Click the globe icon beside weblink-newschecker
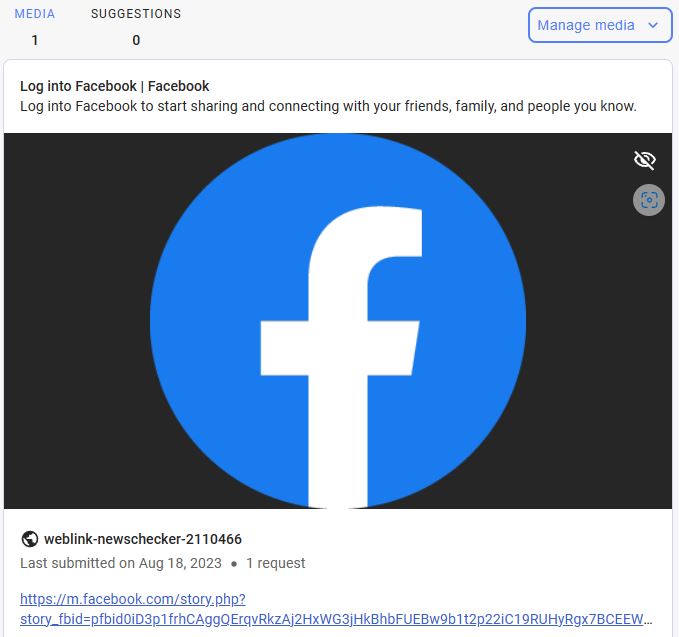This screenshot has width=679, height=637. pos(29,539)
